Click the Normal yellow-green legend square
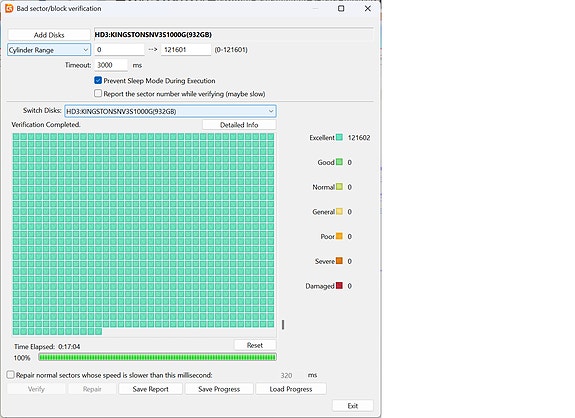Viewport: 575px width, 418px height. click(339, 187)
